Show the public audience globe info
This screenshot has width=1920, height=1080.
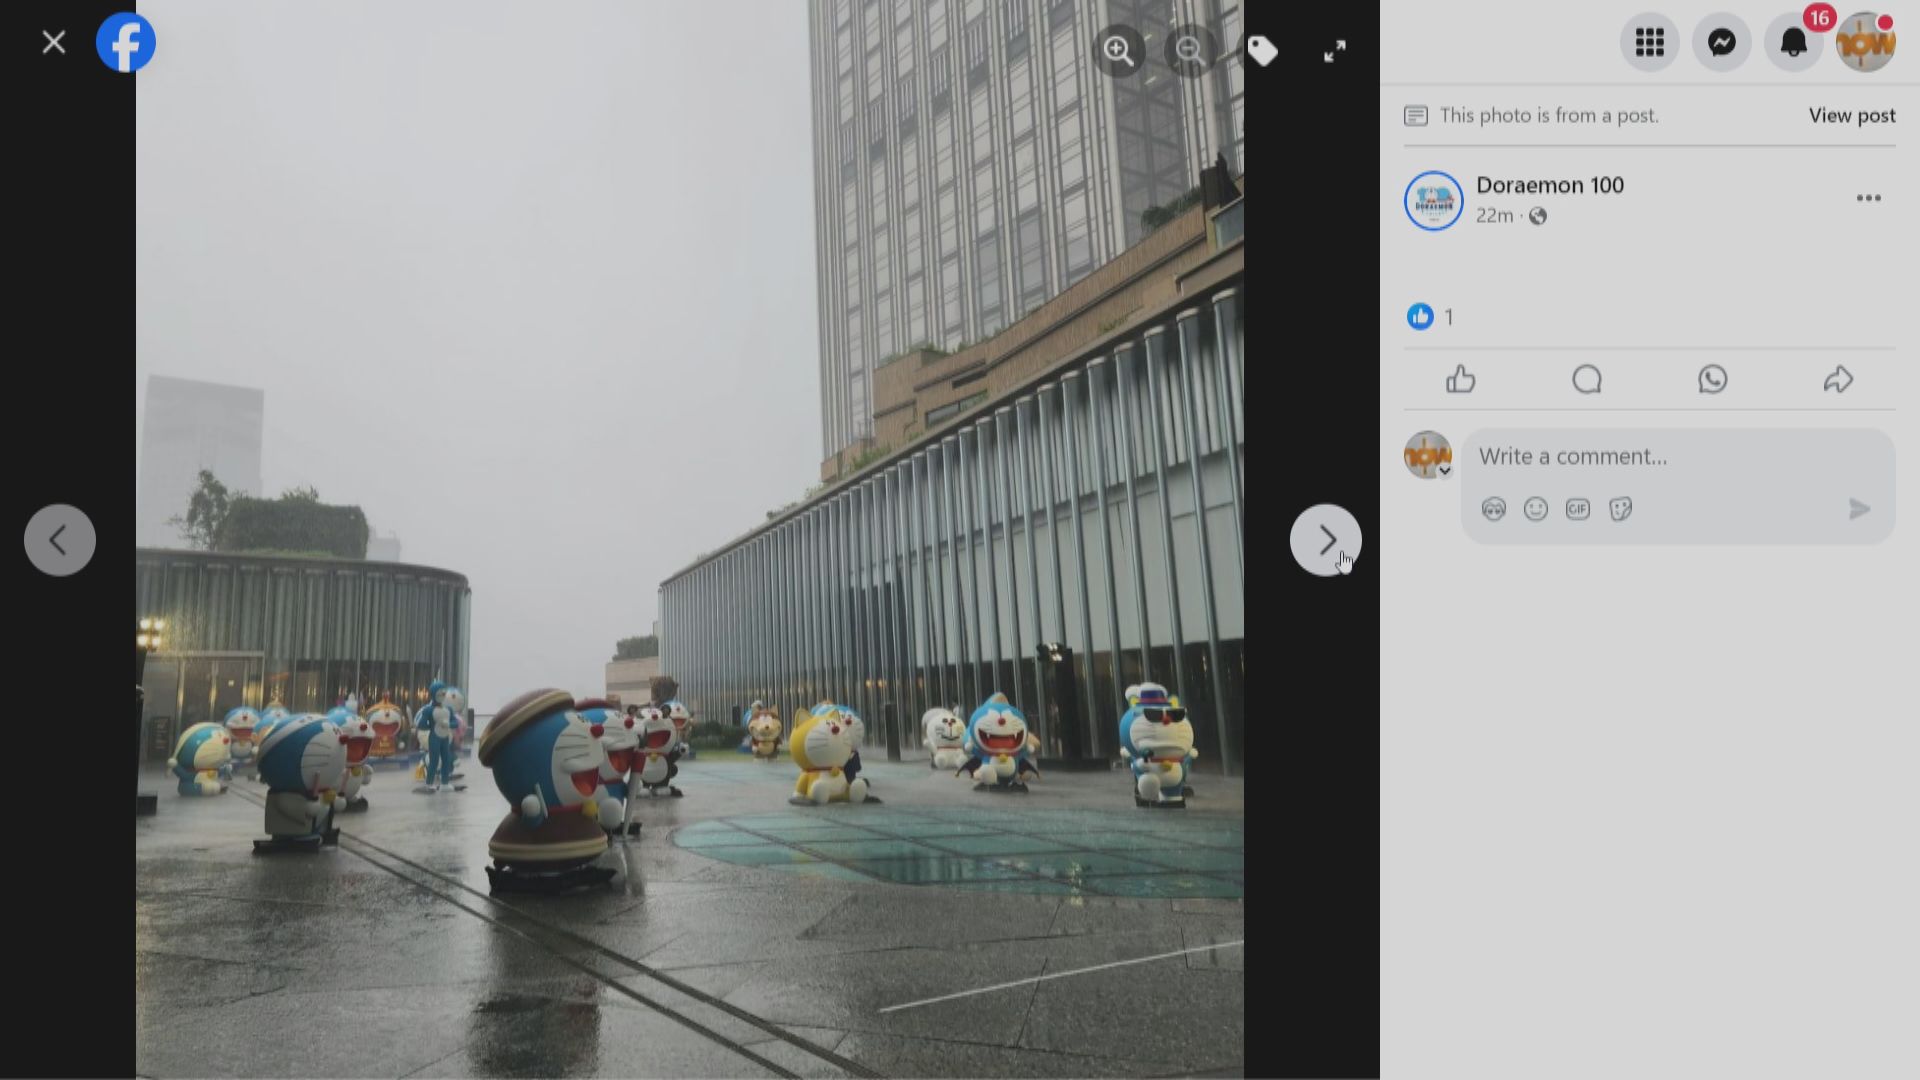[x=1538, y=216]
